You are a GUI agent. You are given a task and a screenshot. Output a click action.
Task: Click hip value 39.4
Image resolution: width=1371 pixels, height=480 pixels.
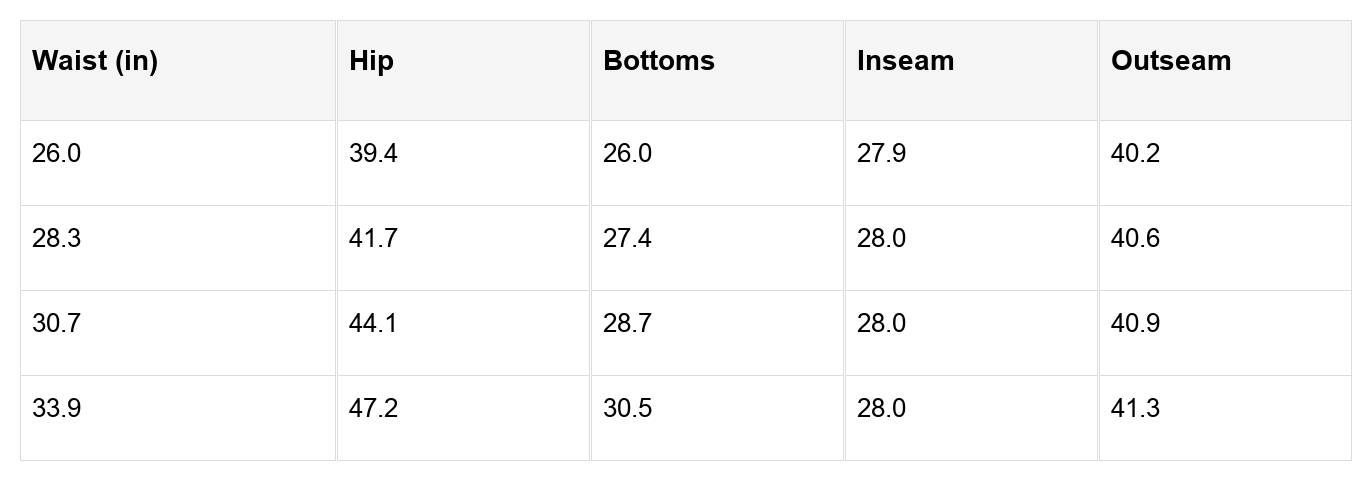[373, 154]
